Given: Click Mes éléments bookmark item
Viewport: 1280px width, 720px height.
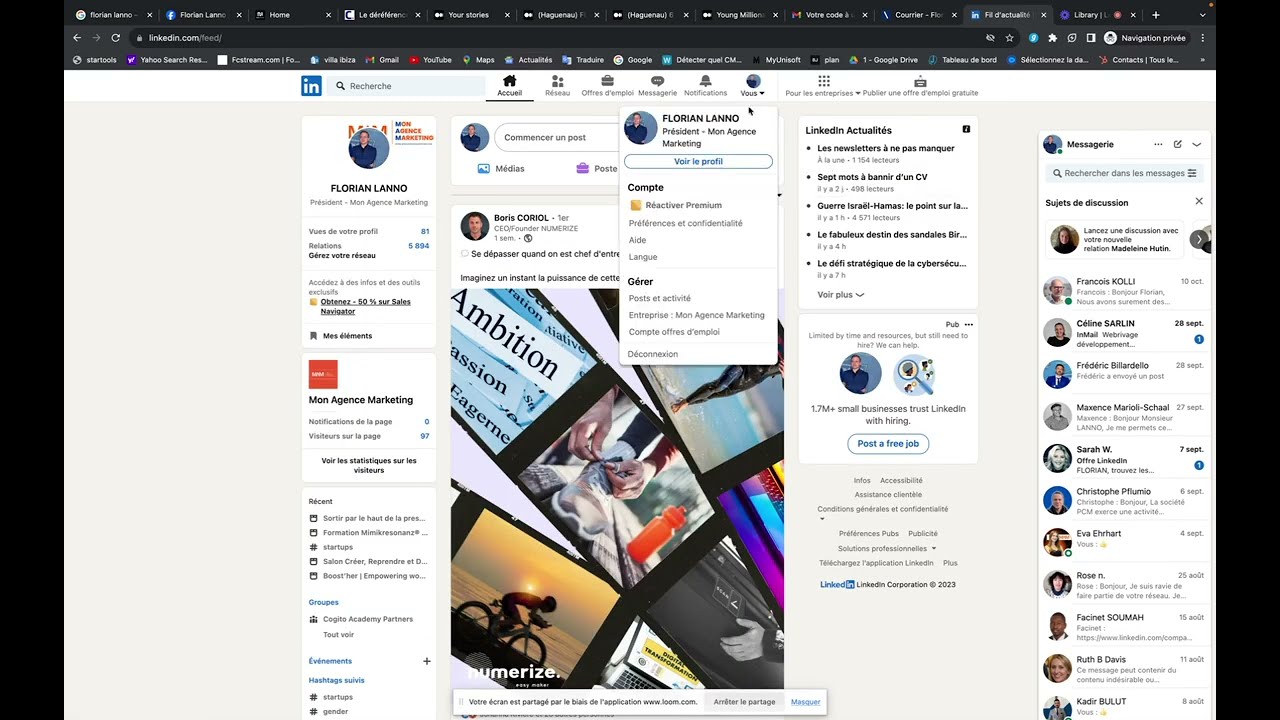Looking at the screenshot, I should pos(340,336).
